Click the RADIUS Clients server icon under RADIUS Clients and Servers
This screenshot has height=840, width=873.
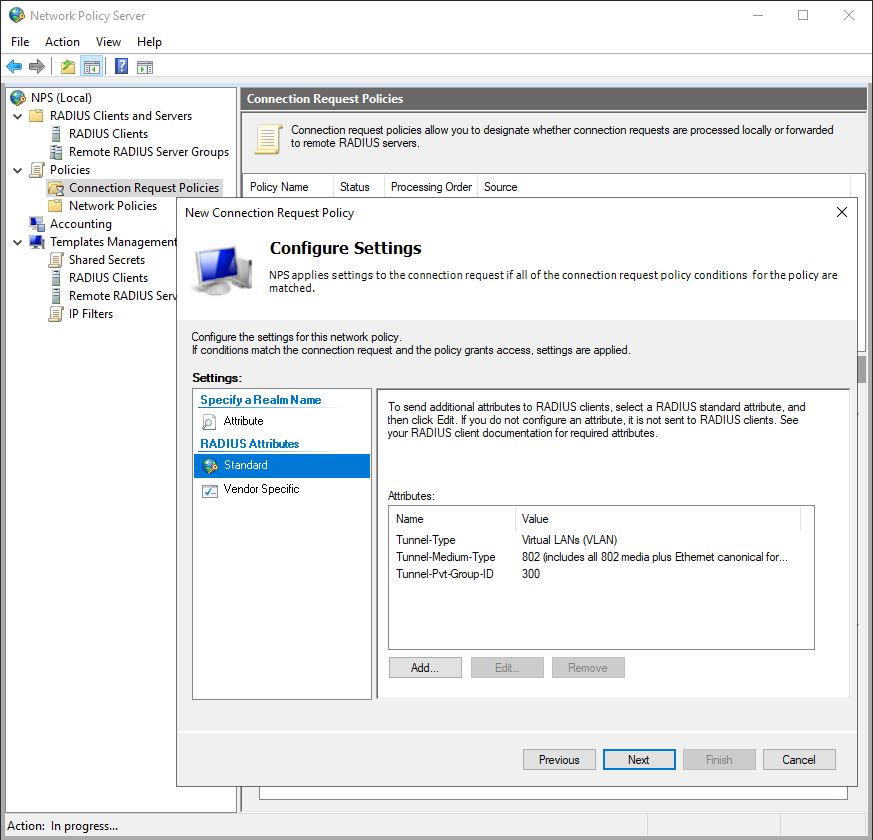(x=56, y=134)
